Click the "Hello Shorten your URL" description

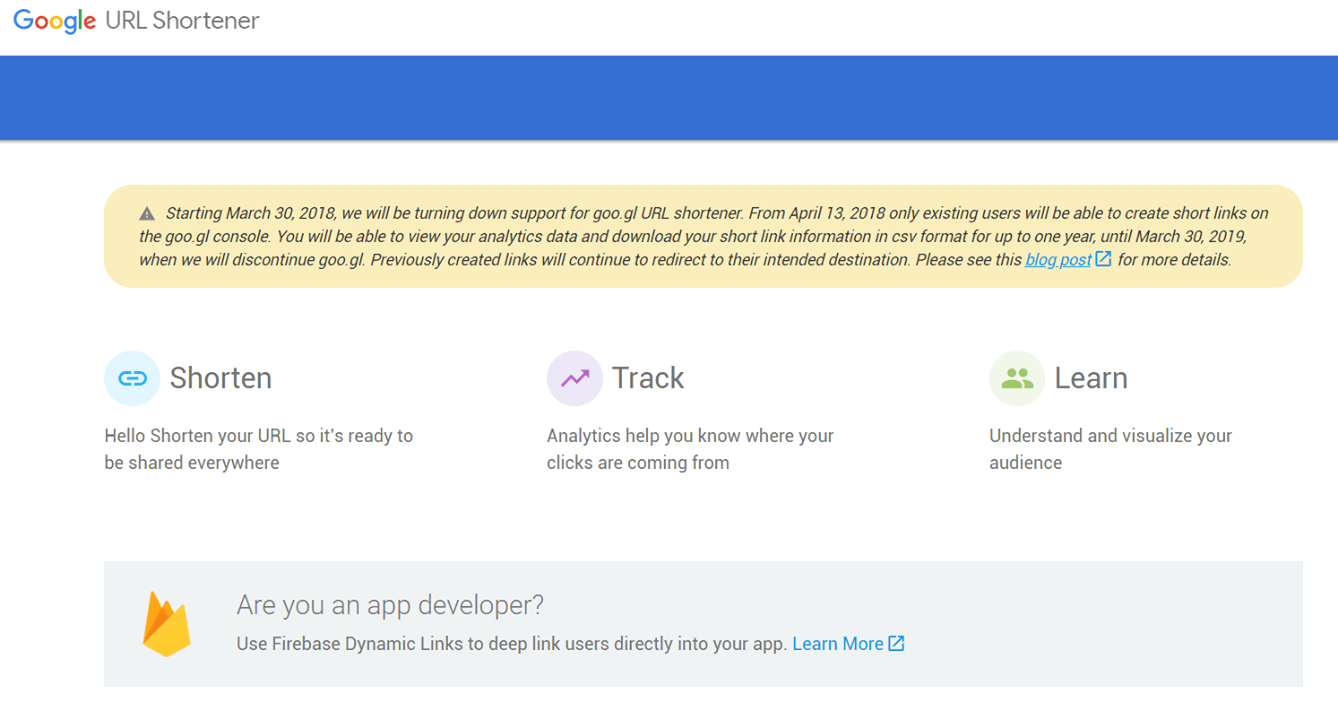[258, 449]
